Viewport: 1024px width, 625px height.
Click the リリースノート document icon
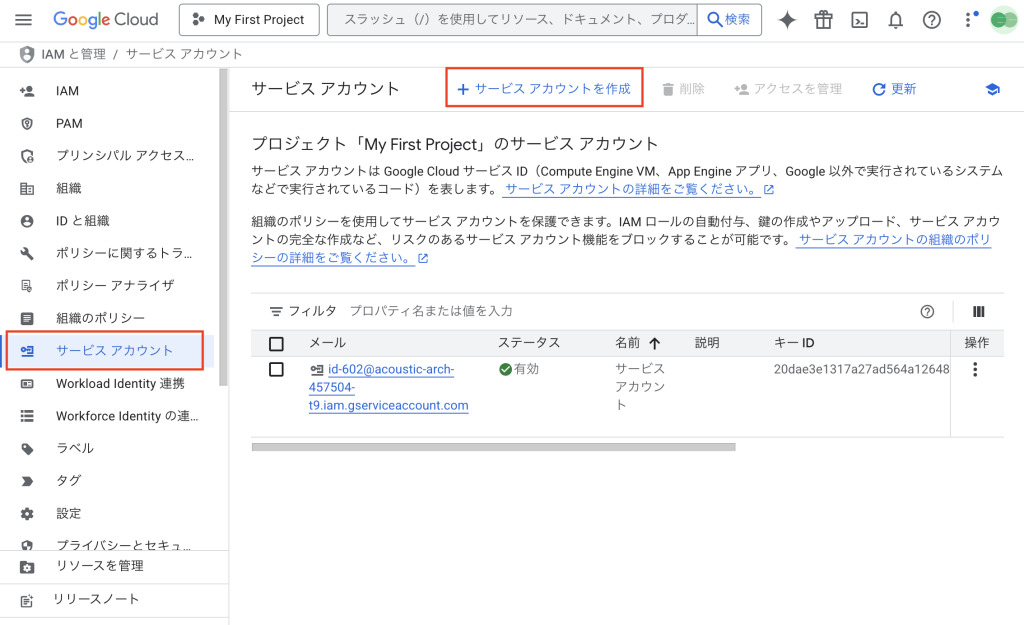(x=27, y=600)
